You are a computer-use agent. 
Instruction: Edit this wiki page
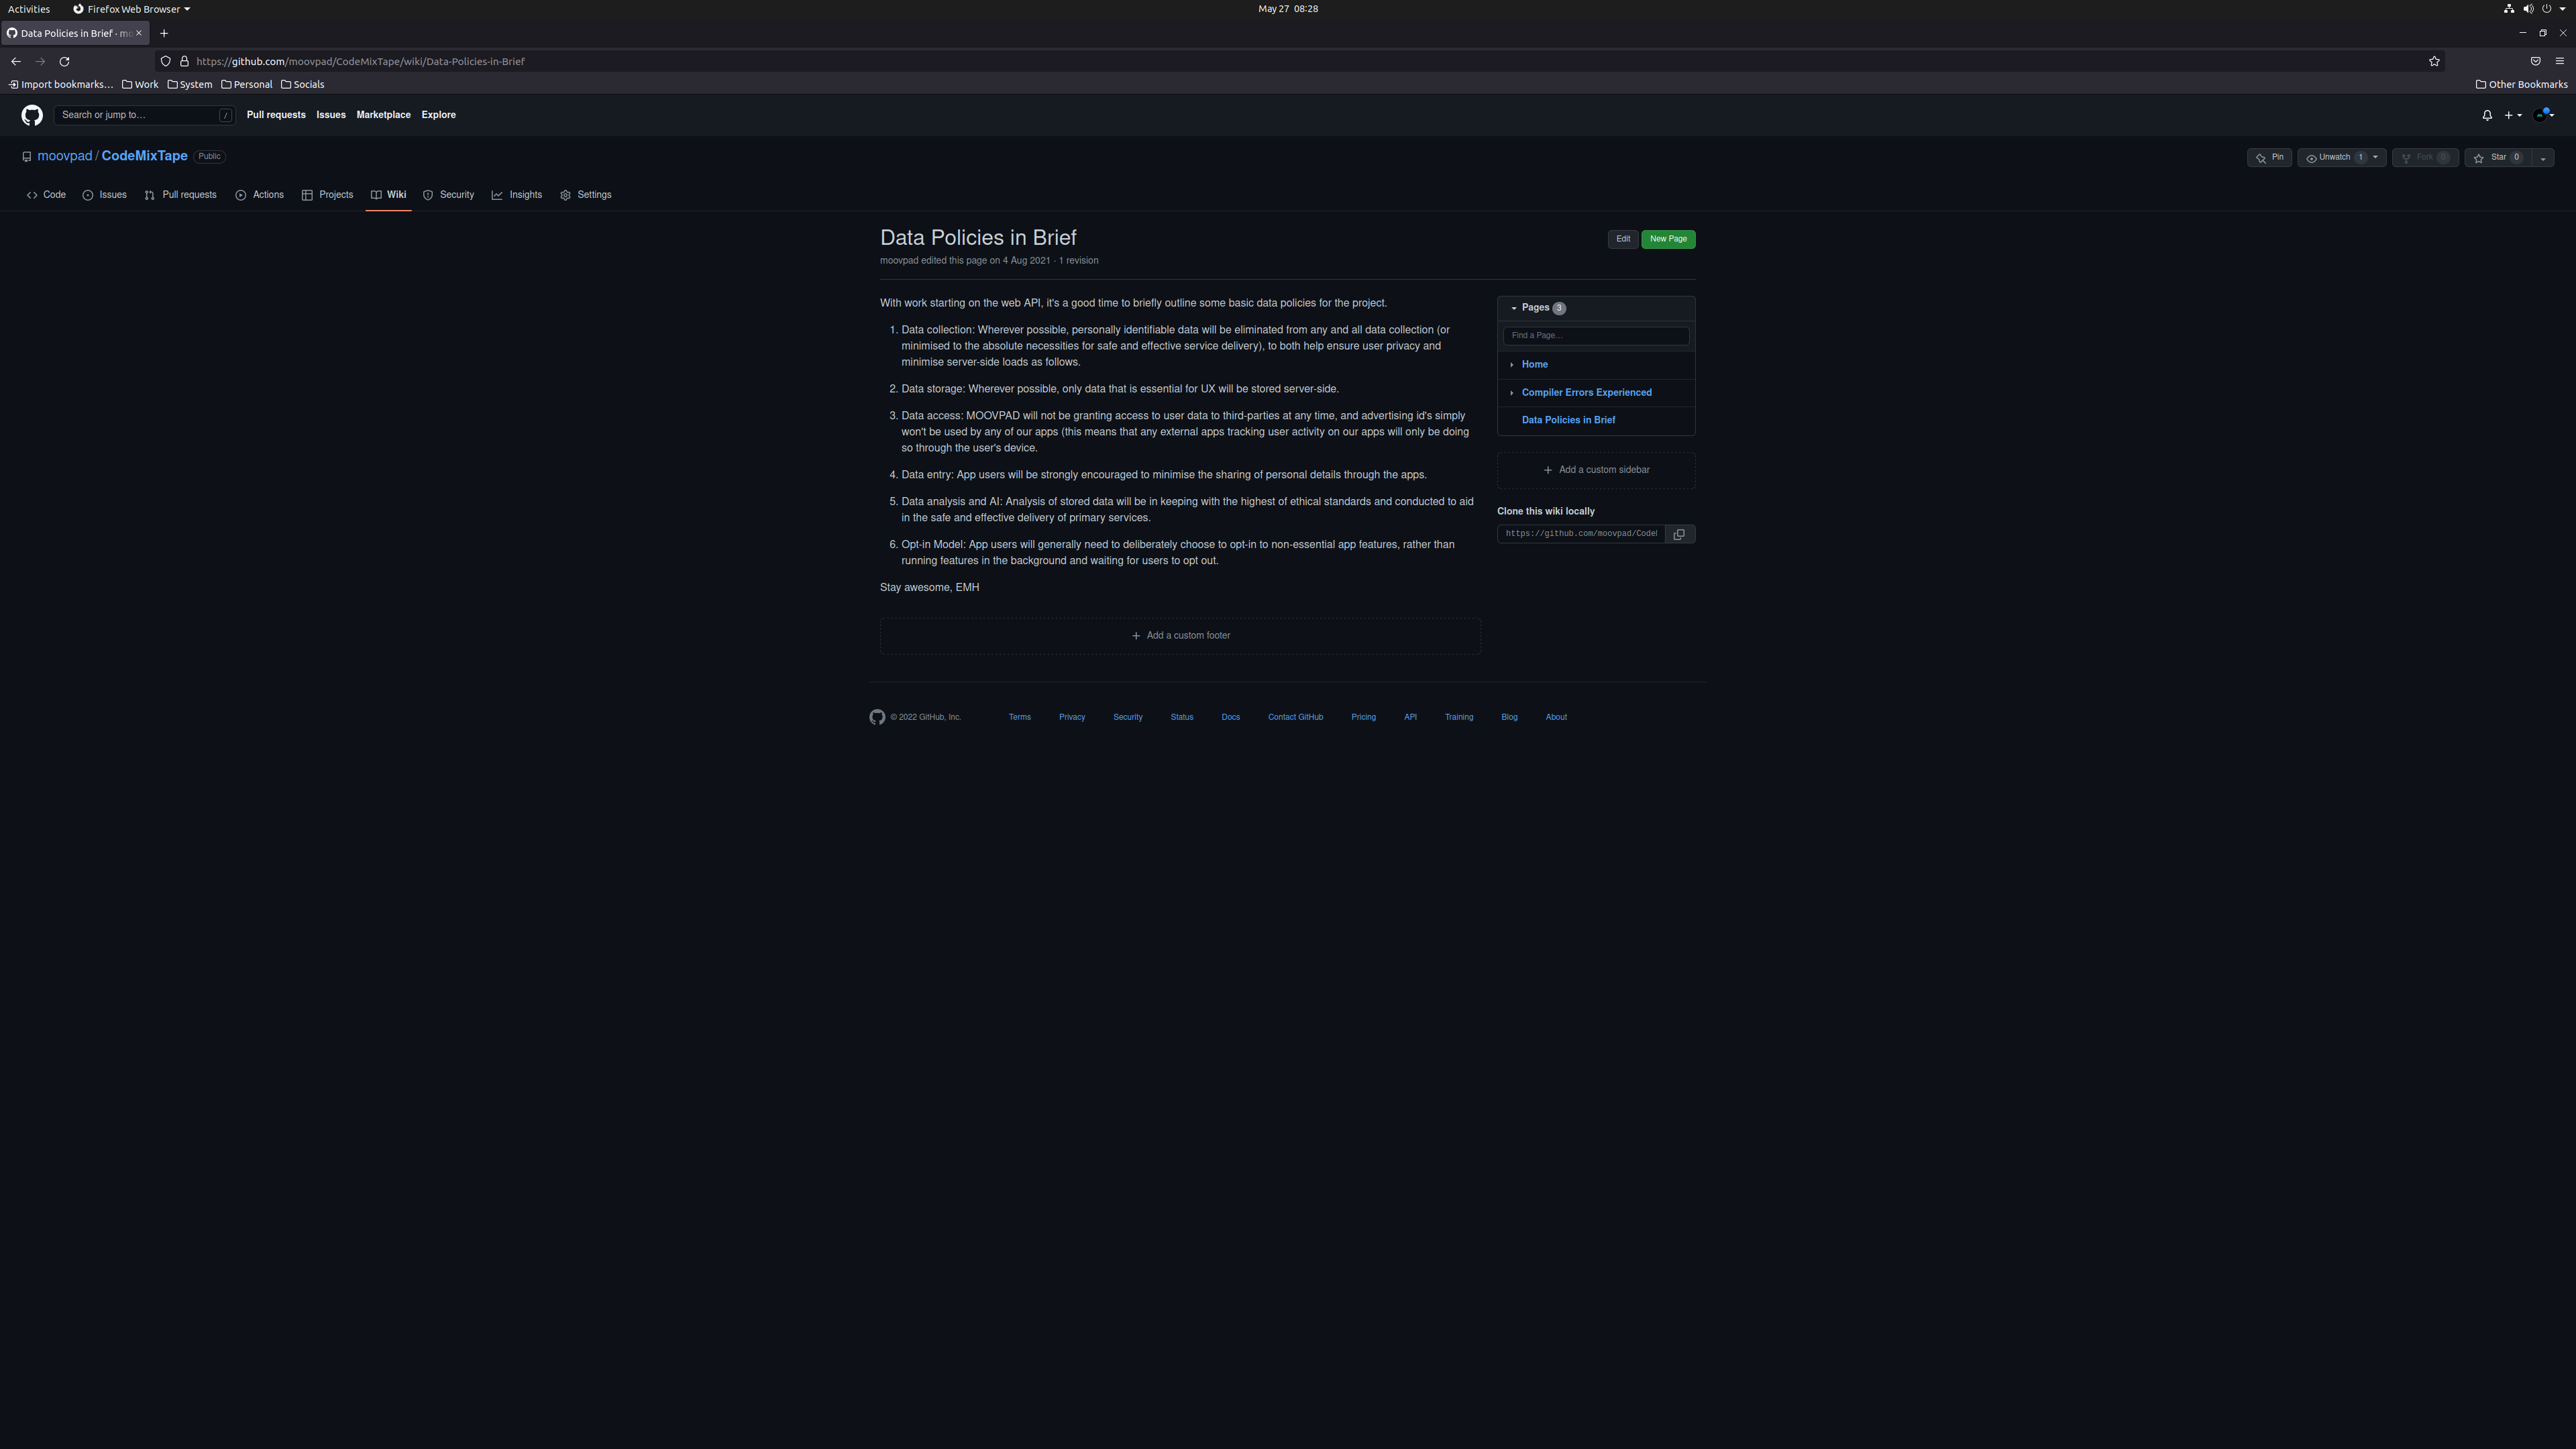click(1623, 239)
